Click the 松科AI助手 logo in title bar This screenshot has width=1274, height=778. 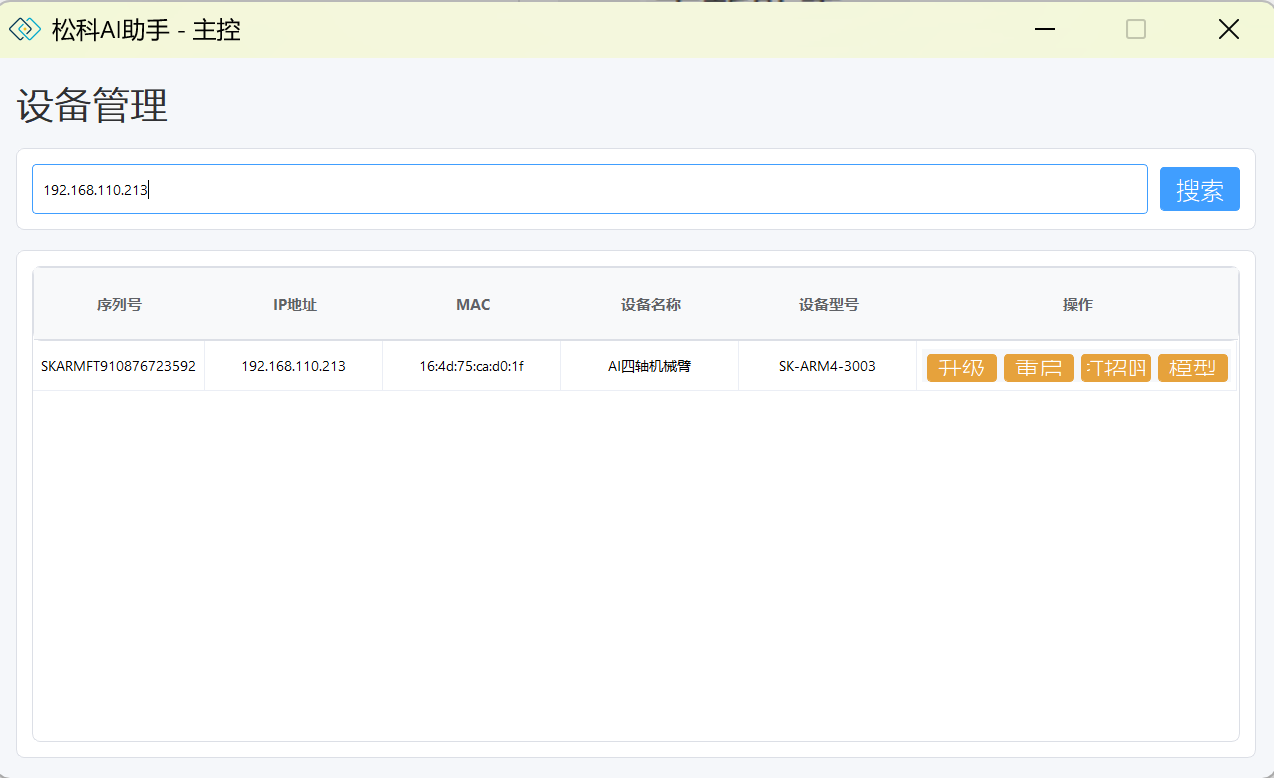[25, 30]
